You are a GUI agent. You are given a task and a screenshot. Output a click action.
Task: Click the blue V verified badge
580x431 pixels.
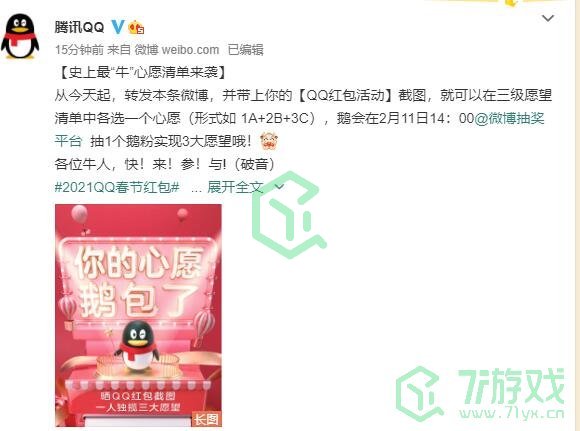coord(118,27)
